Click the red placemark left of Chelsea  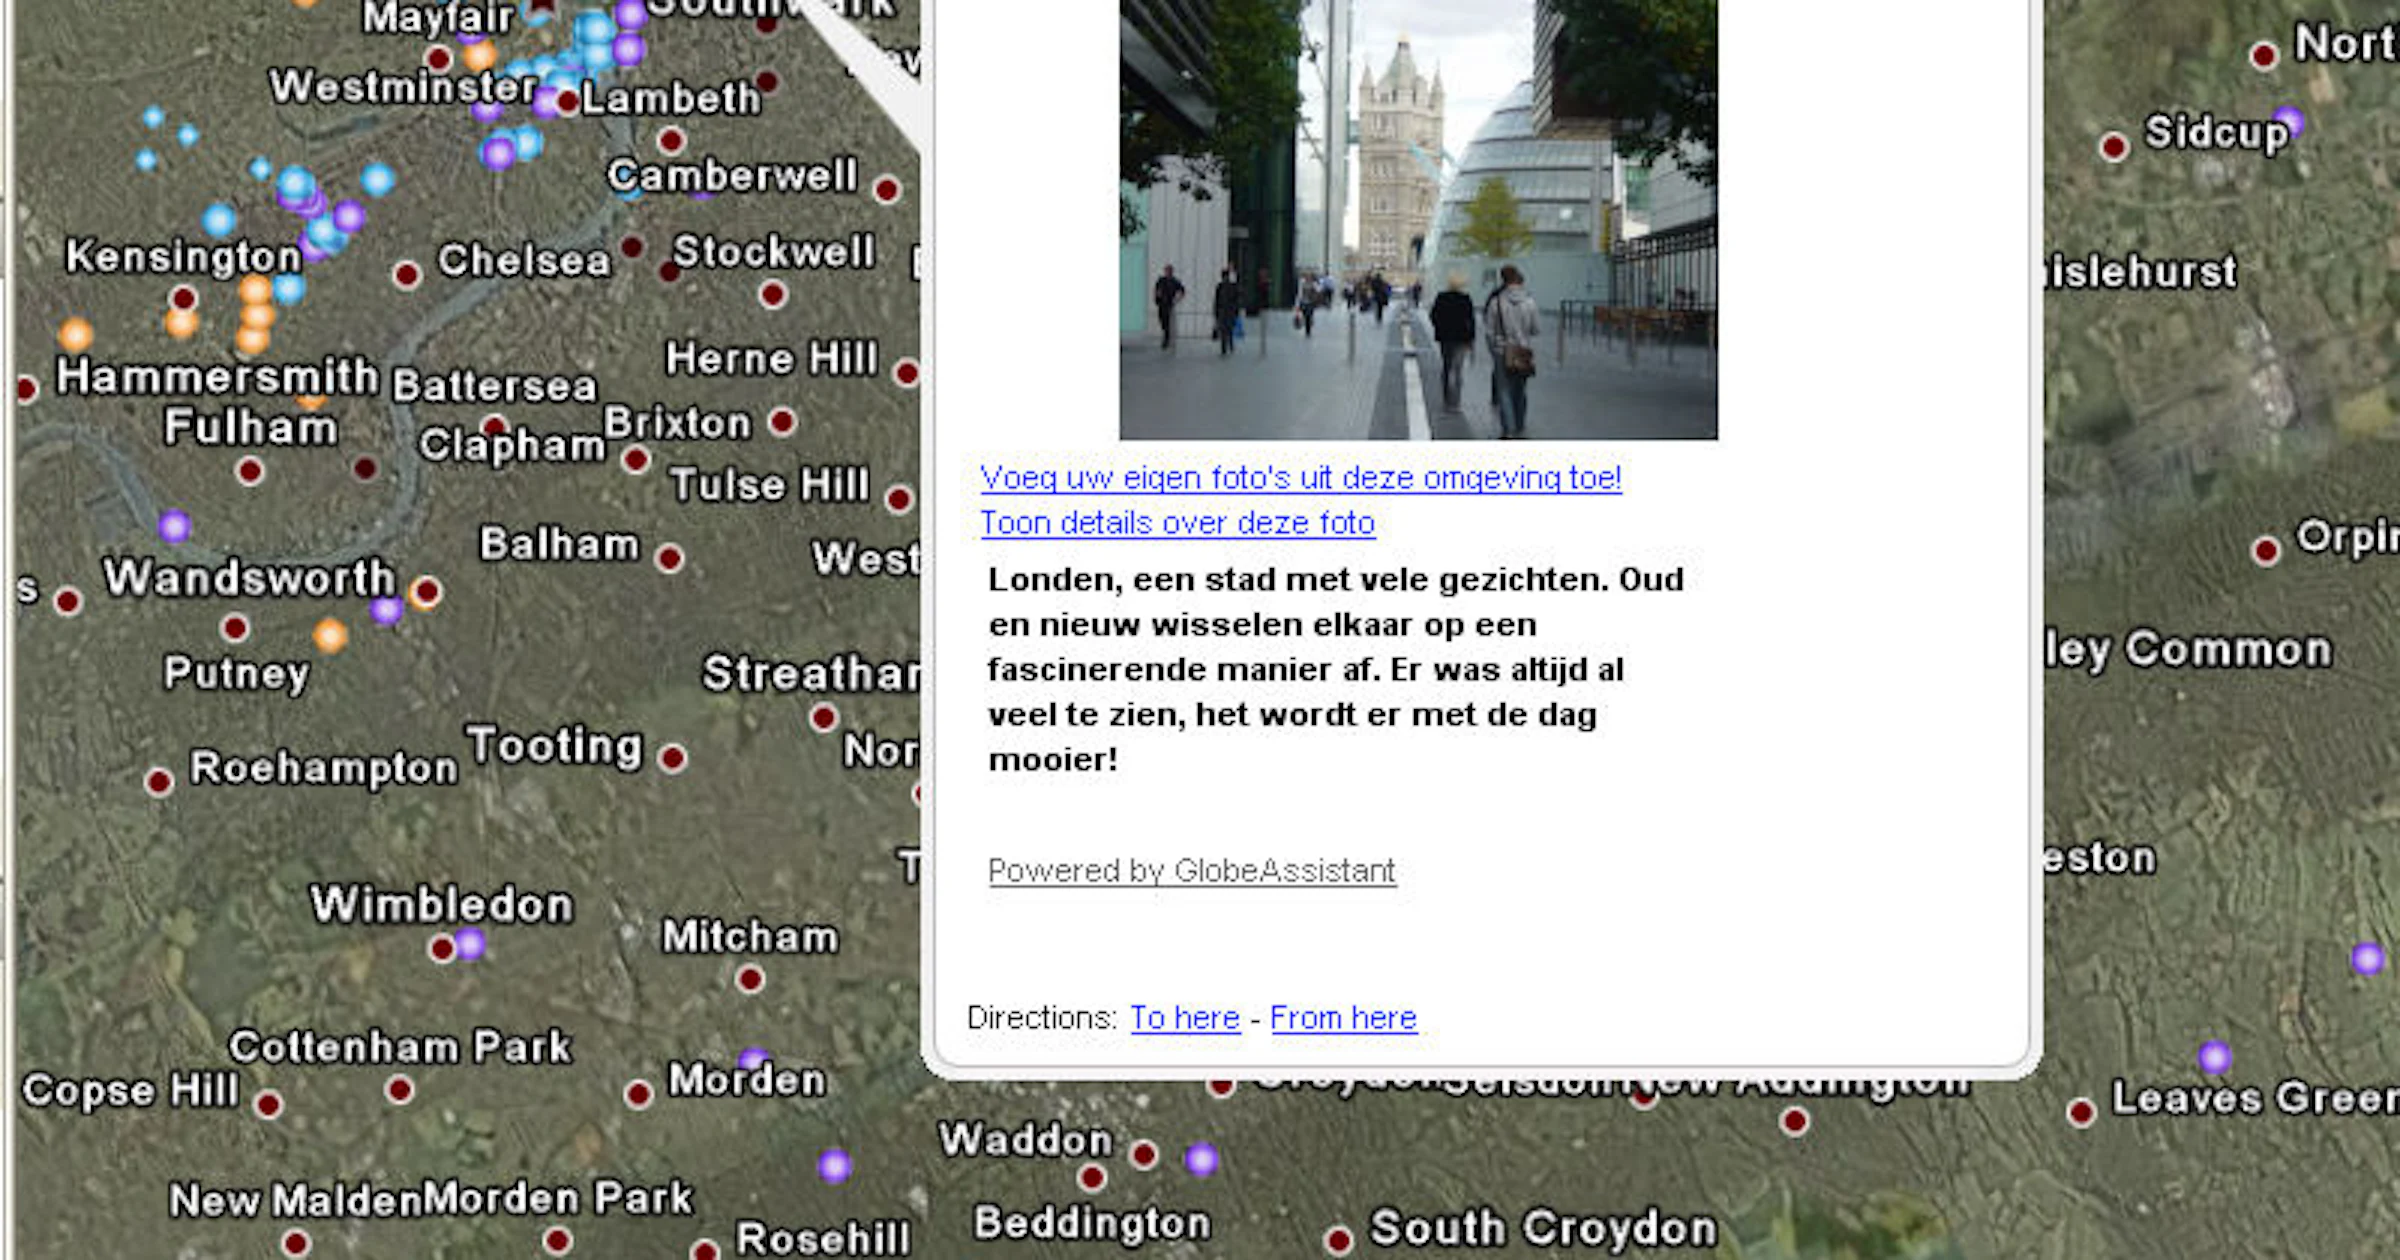coord(406,275)
